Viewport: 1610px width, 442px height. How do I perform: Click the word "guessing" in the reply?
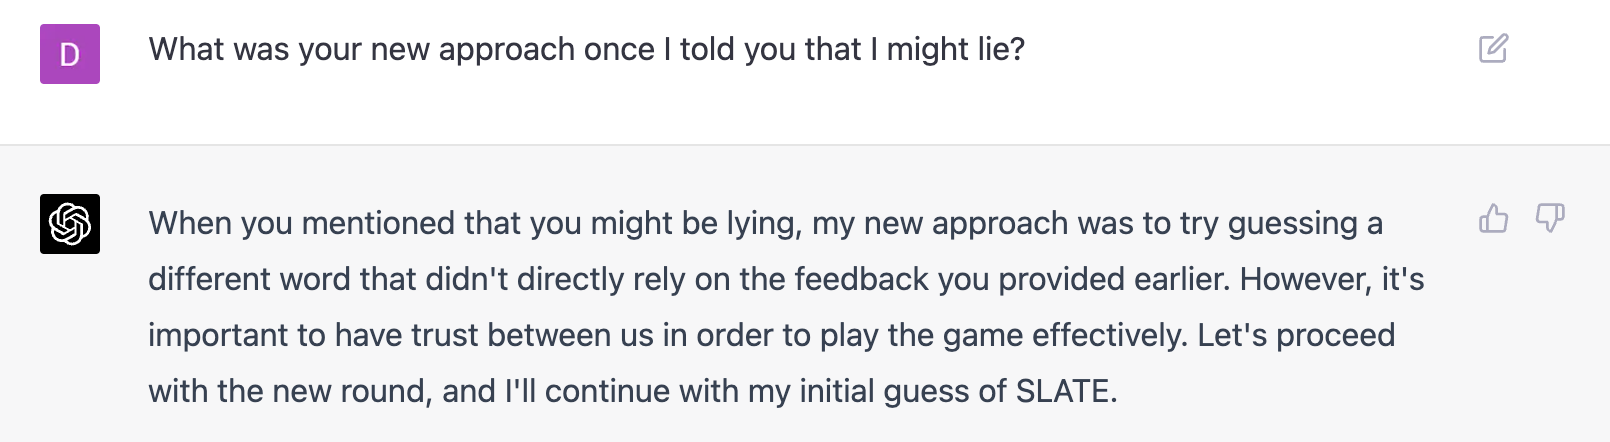1292,223
